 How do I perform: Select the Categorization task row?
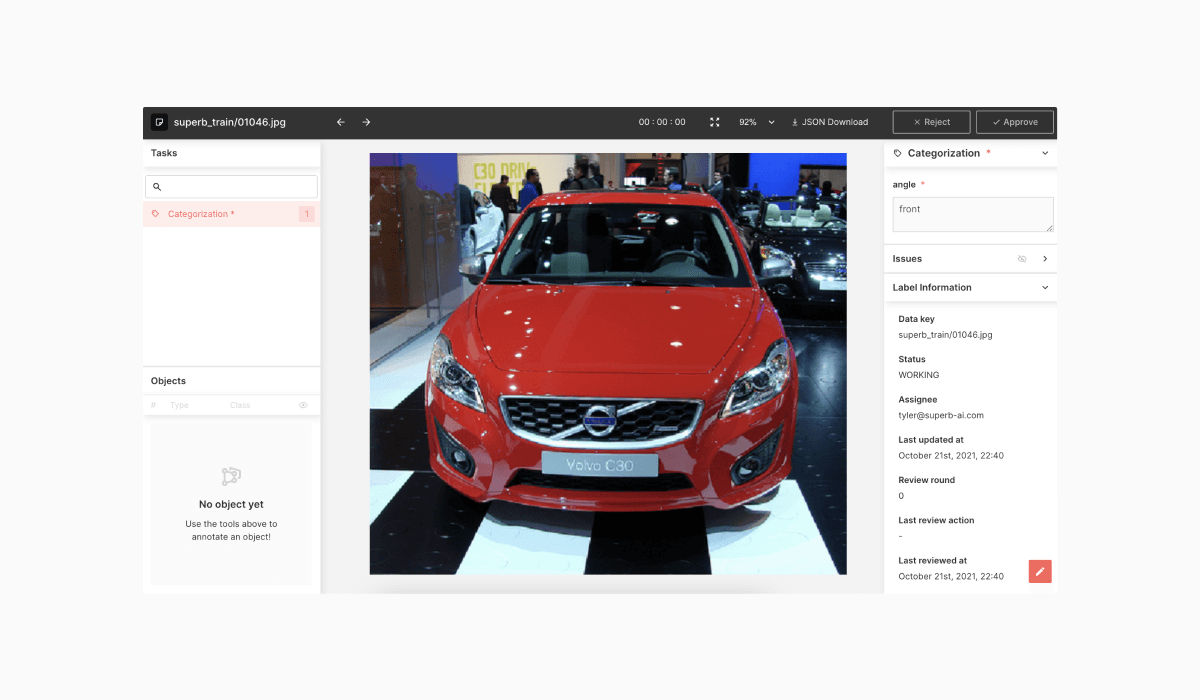pyautogui.click(x=231, y=214)
